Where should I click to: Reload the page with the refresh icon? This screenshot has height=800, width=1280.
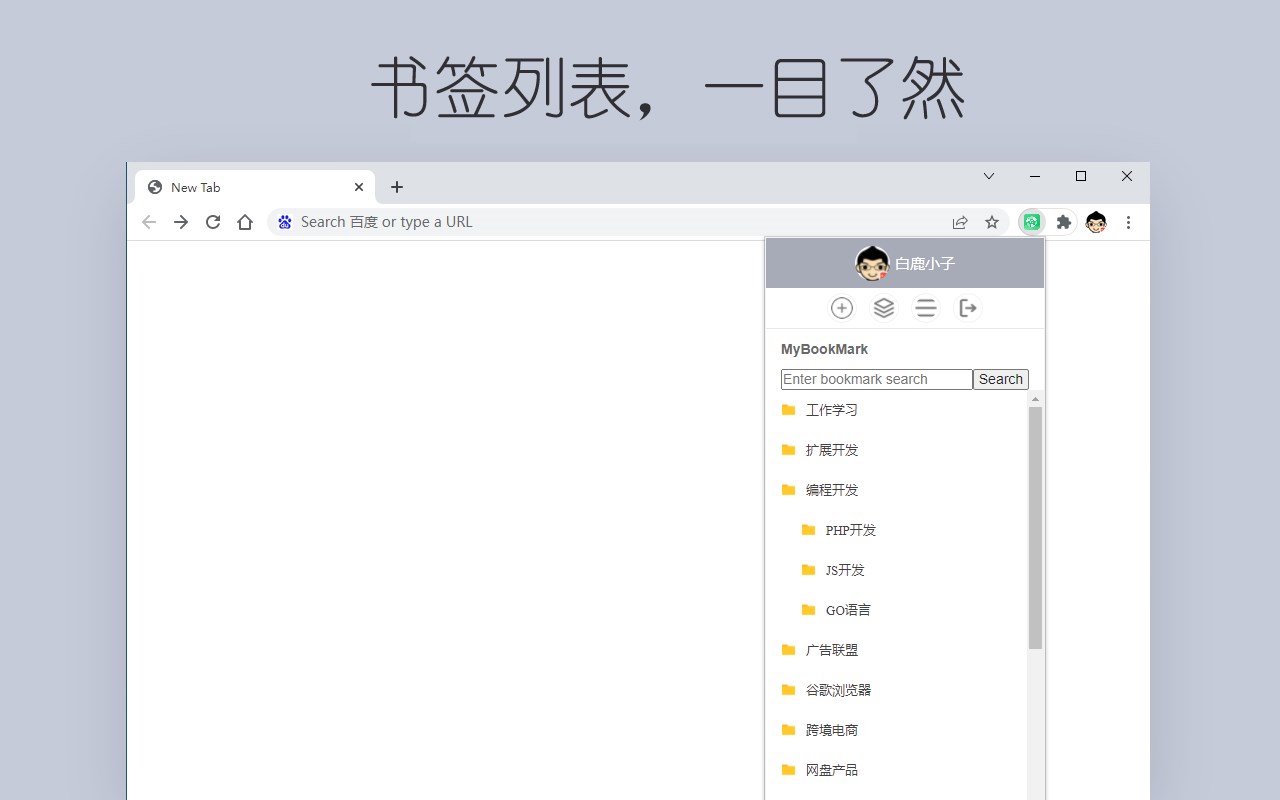point(213,222)
